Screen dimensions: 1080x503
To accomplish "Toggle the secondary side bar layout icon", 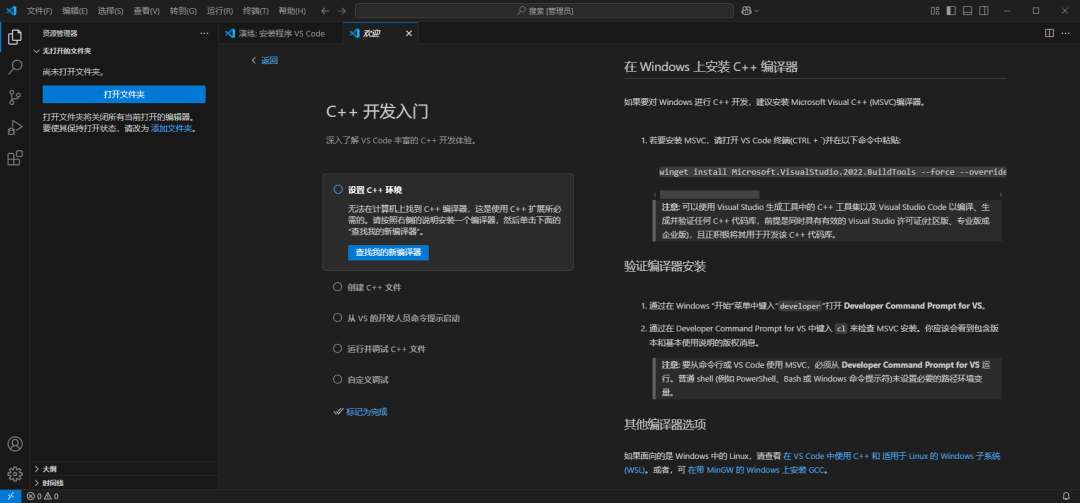I will pyautogui.click(x=984, y=11).
